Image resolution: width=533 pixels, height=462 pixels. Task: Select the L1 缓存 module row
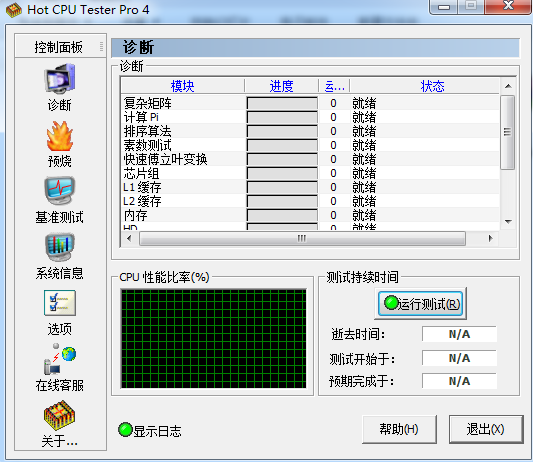[x=310, y=187]
